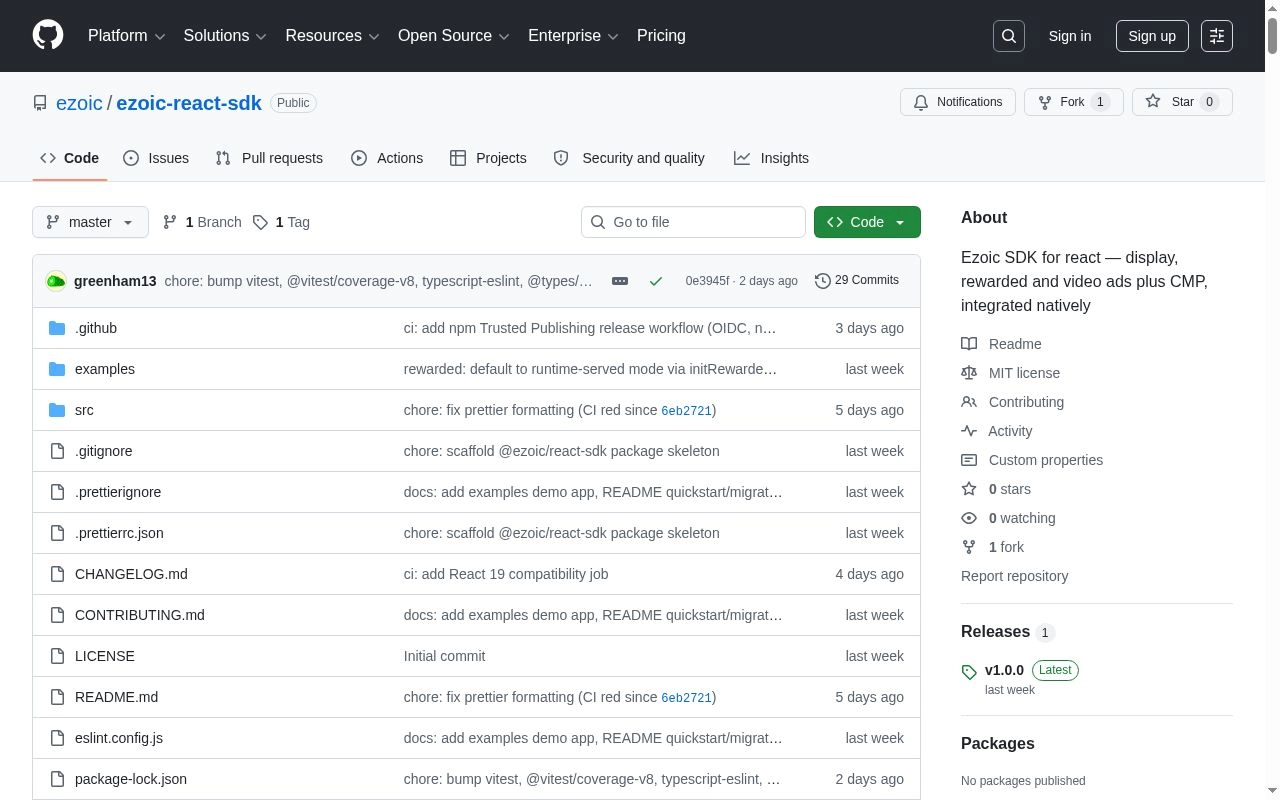Click the examples folder icon
Viewport: 1280px width, 800px height.
coord(57,369)
